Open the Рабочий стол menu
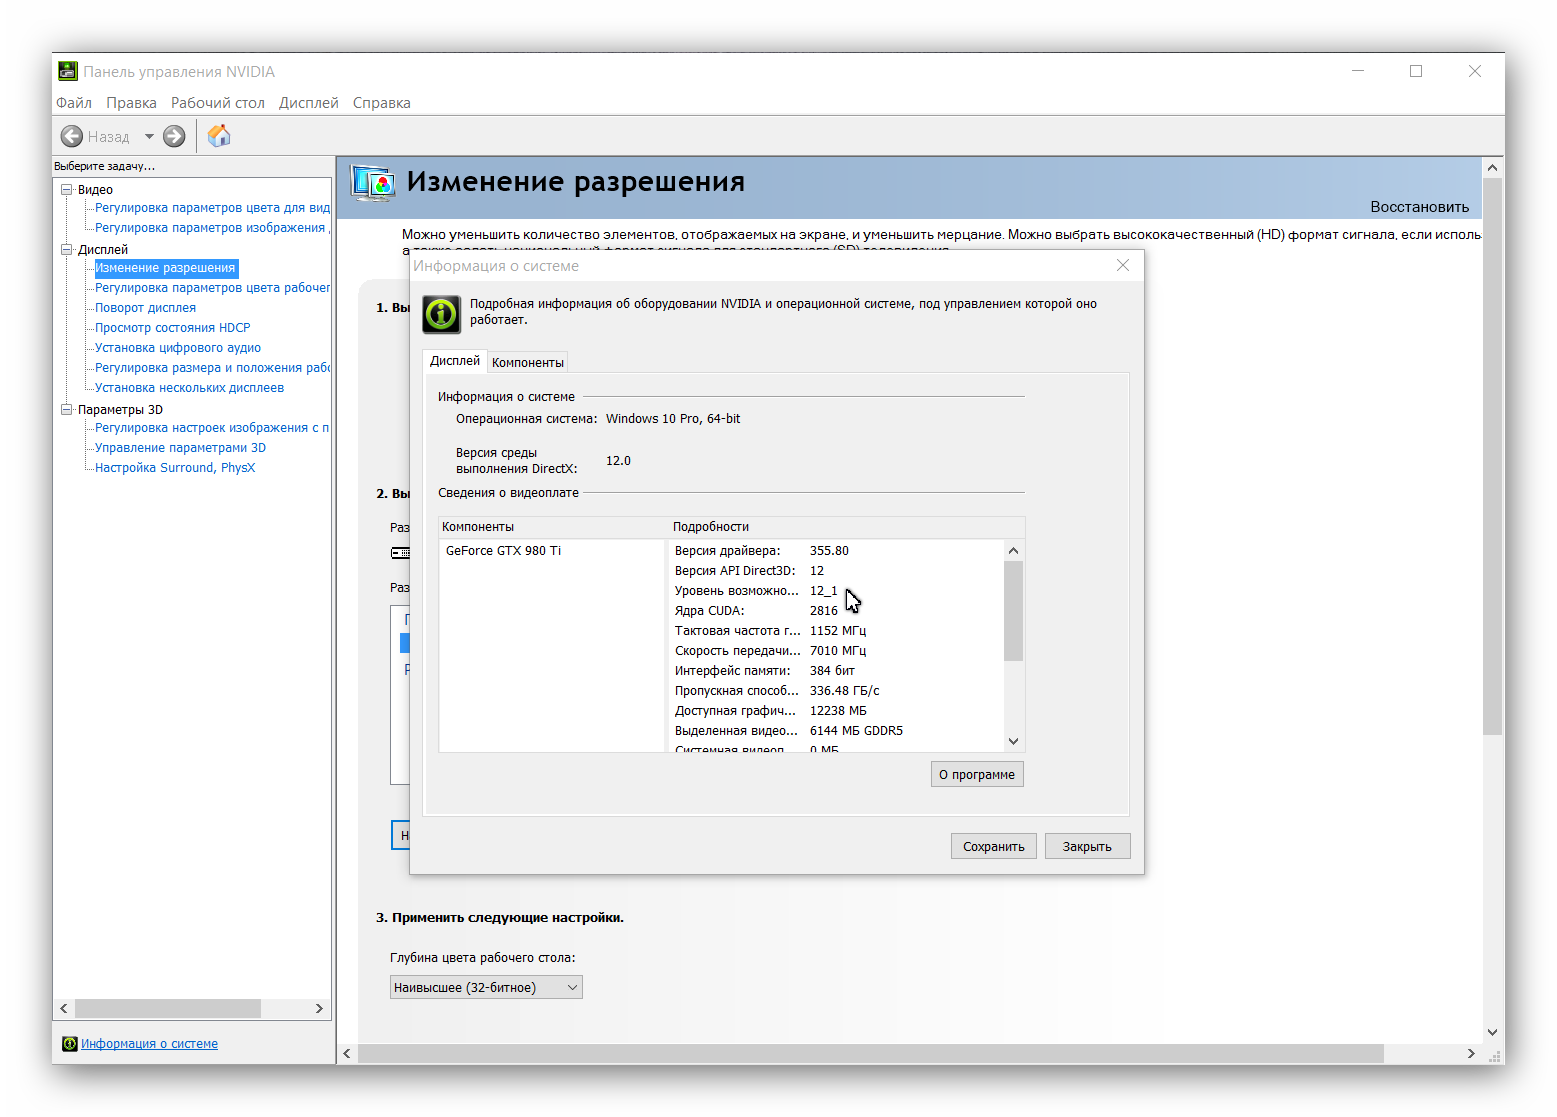Viewport: 1557px width, 1117px height. pyautogui.click(x=217, y=103)
